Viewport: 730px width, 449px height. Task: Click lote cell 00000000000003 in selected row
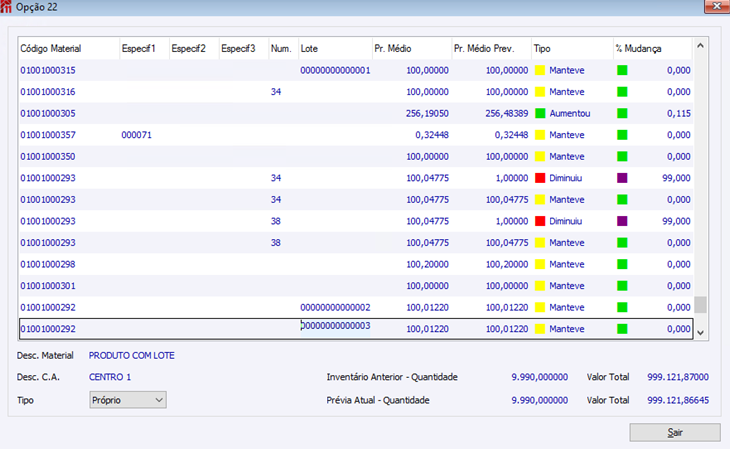tap(335, 326)
